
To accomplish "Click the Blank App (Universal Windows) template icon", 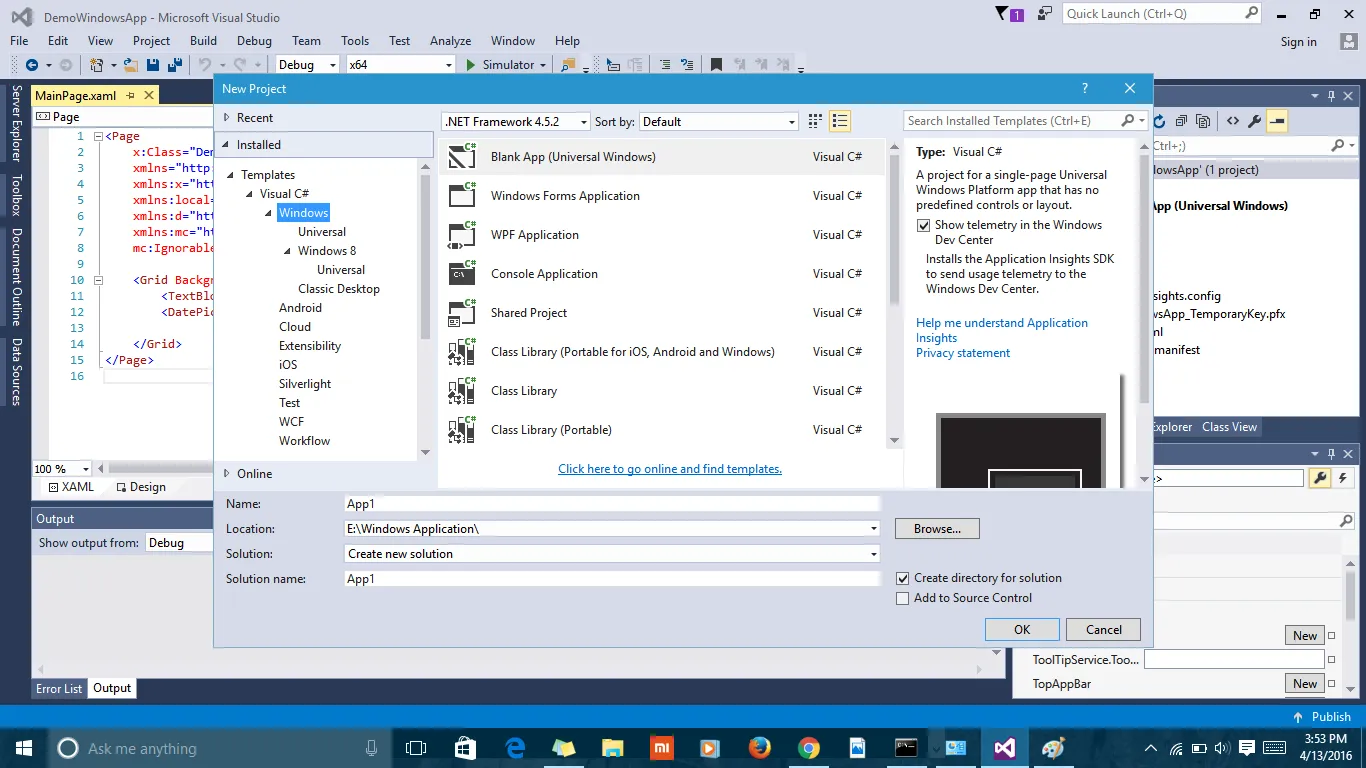I will point(462,157).
